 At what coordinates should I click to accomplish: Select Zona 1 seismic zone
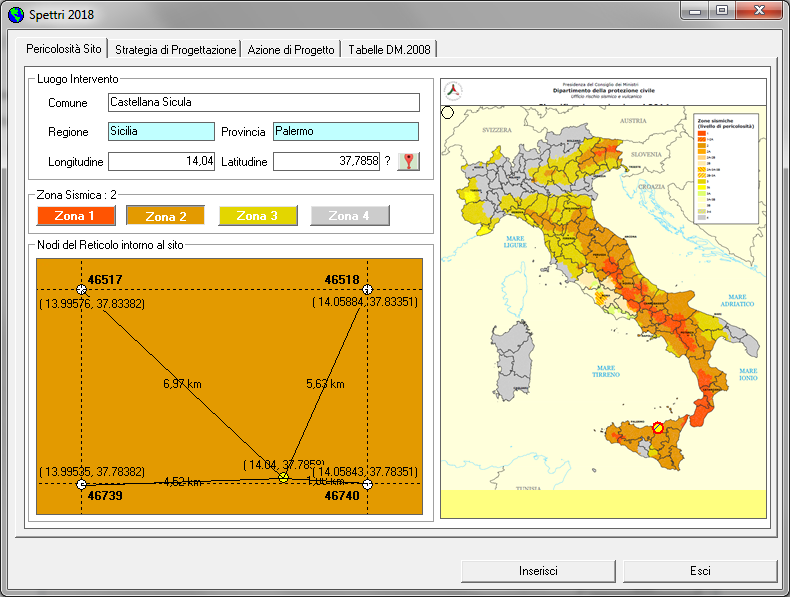pos(76,216)
